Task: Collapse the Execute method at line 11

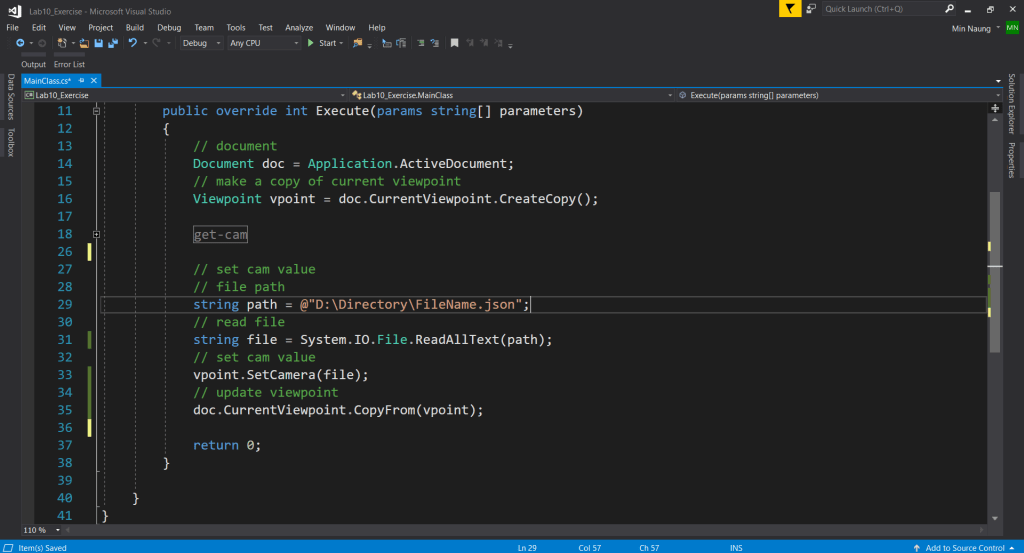Action: pyautogui.click(x=97, y=111)
